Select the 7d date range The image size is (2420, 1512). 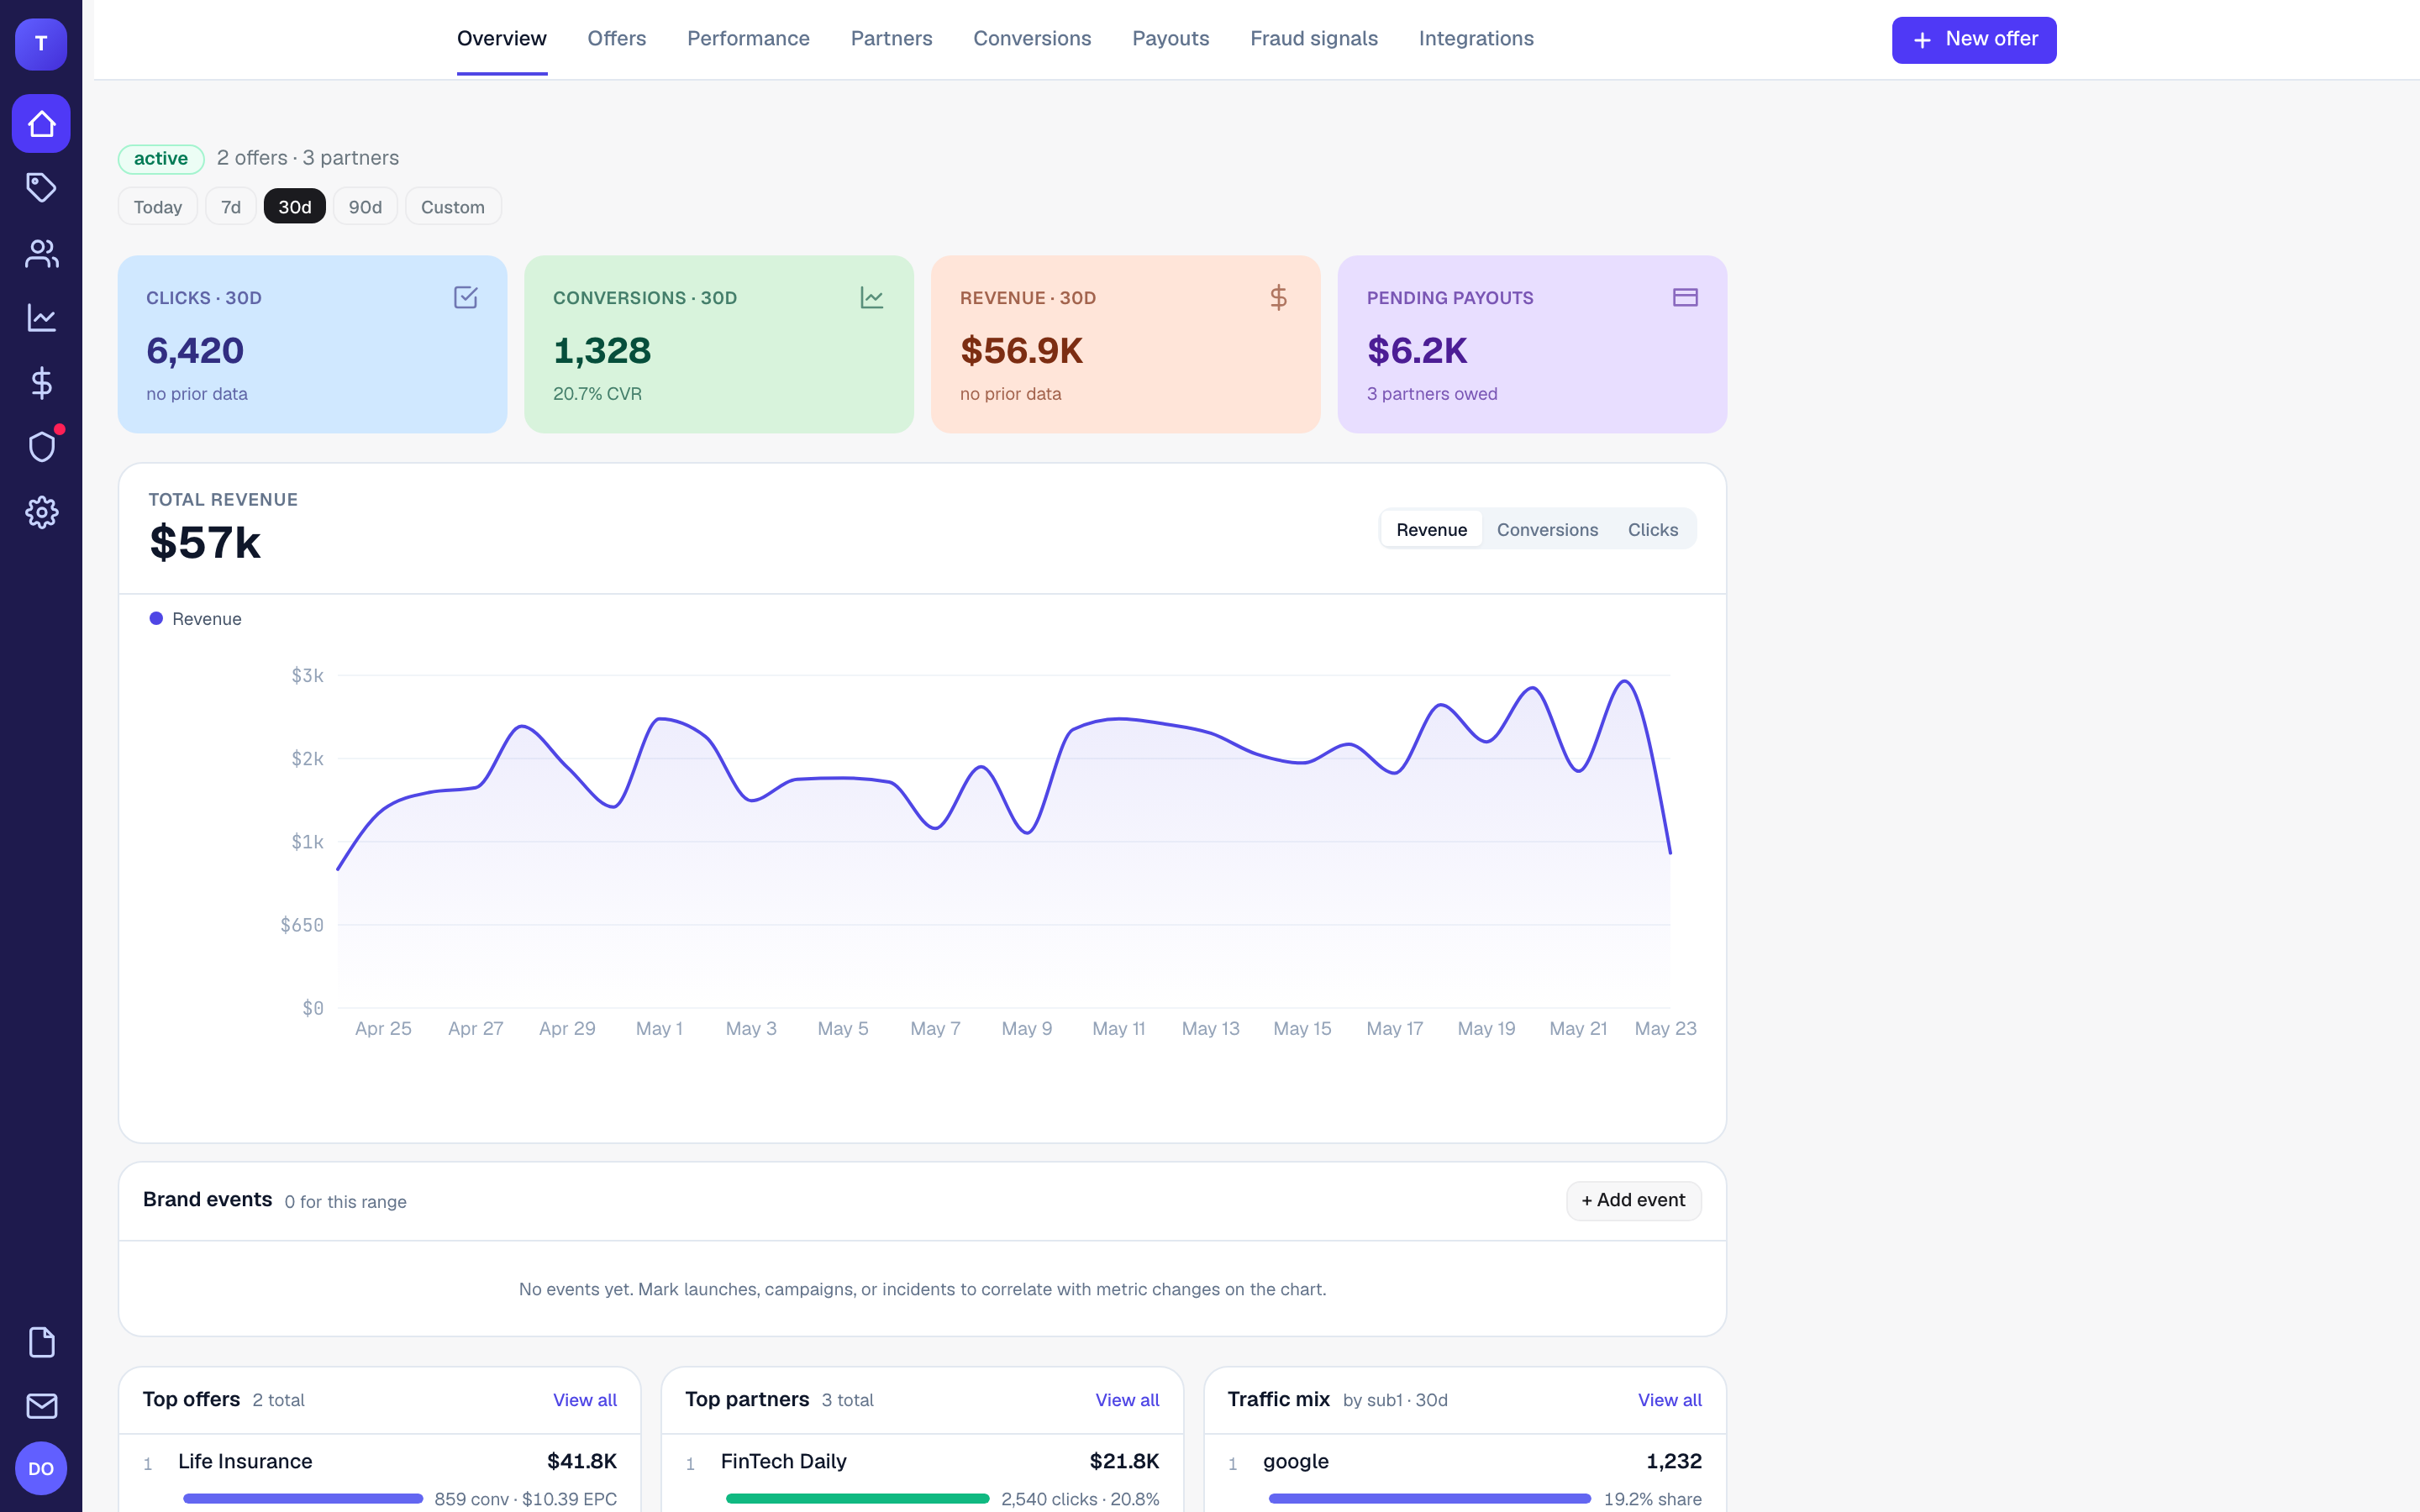[x=231, y=207]
